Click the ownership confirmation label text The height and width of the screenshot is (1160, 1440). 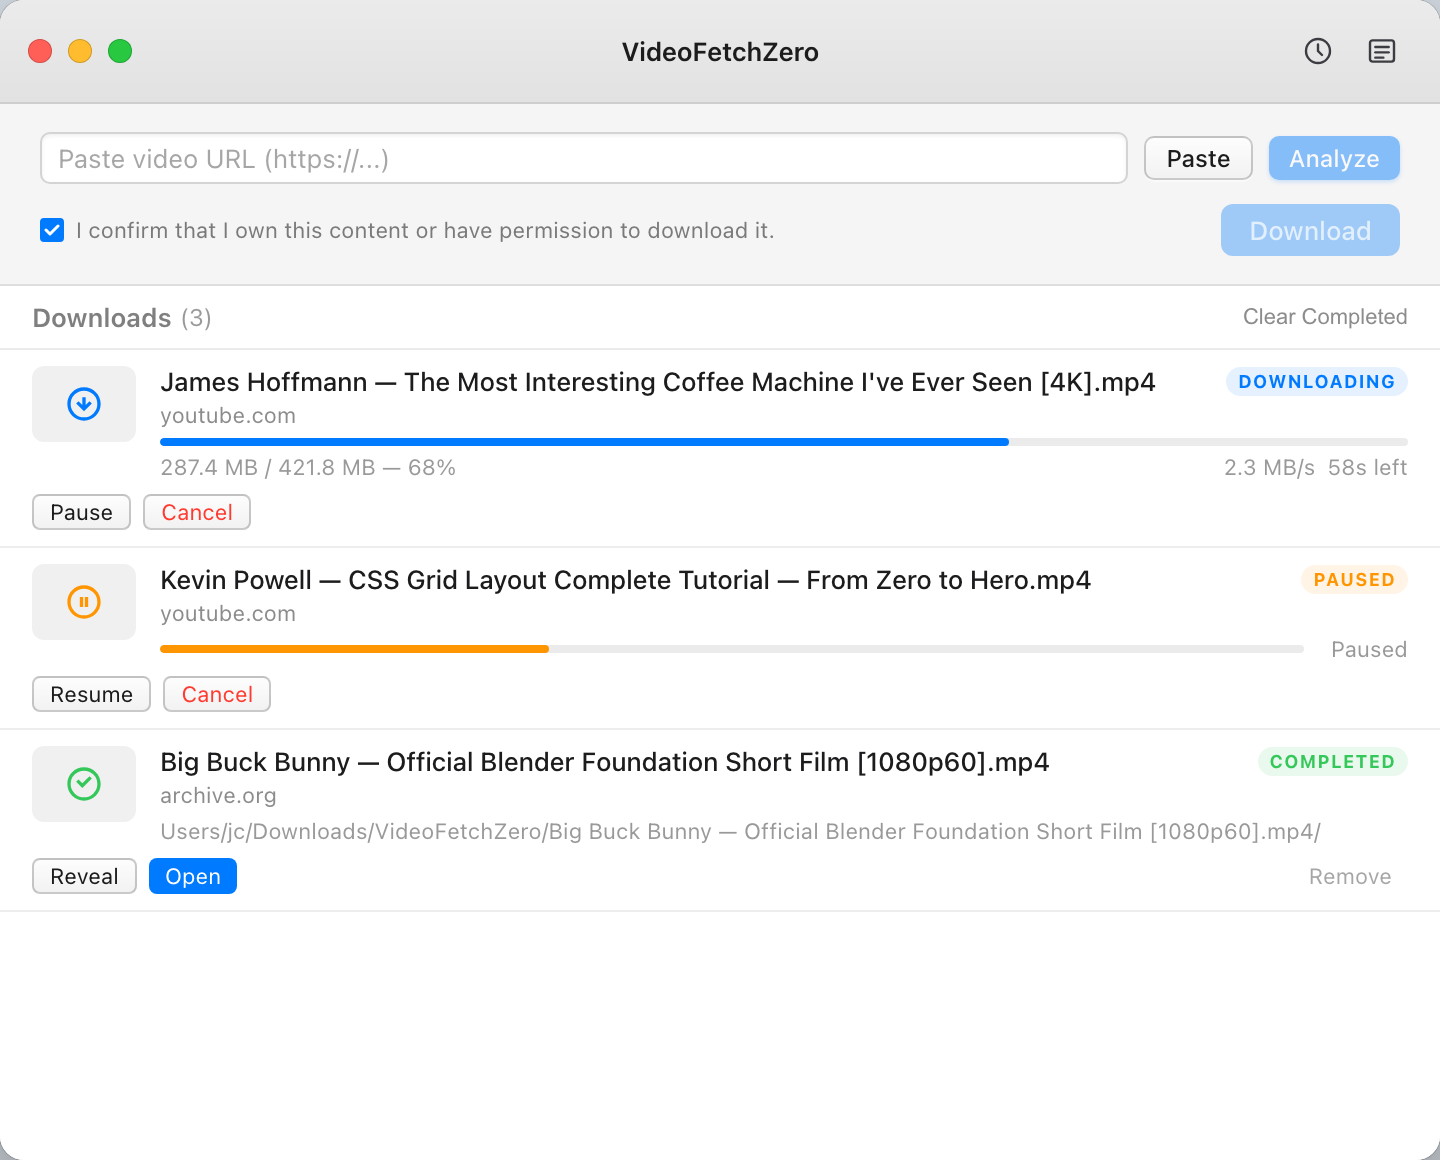tap(425, 231)
